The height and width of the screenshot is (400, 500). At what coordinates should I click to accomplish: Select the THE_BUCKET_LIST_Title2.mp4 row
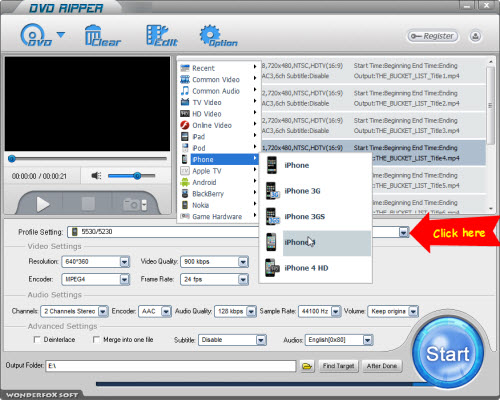pyautogui.click(x=373, y=98)
